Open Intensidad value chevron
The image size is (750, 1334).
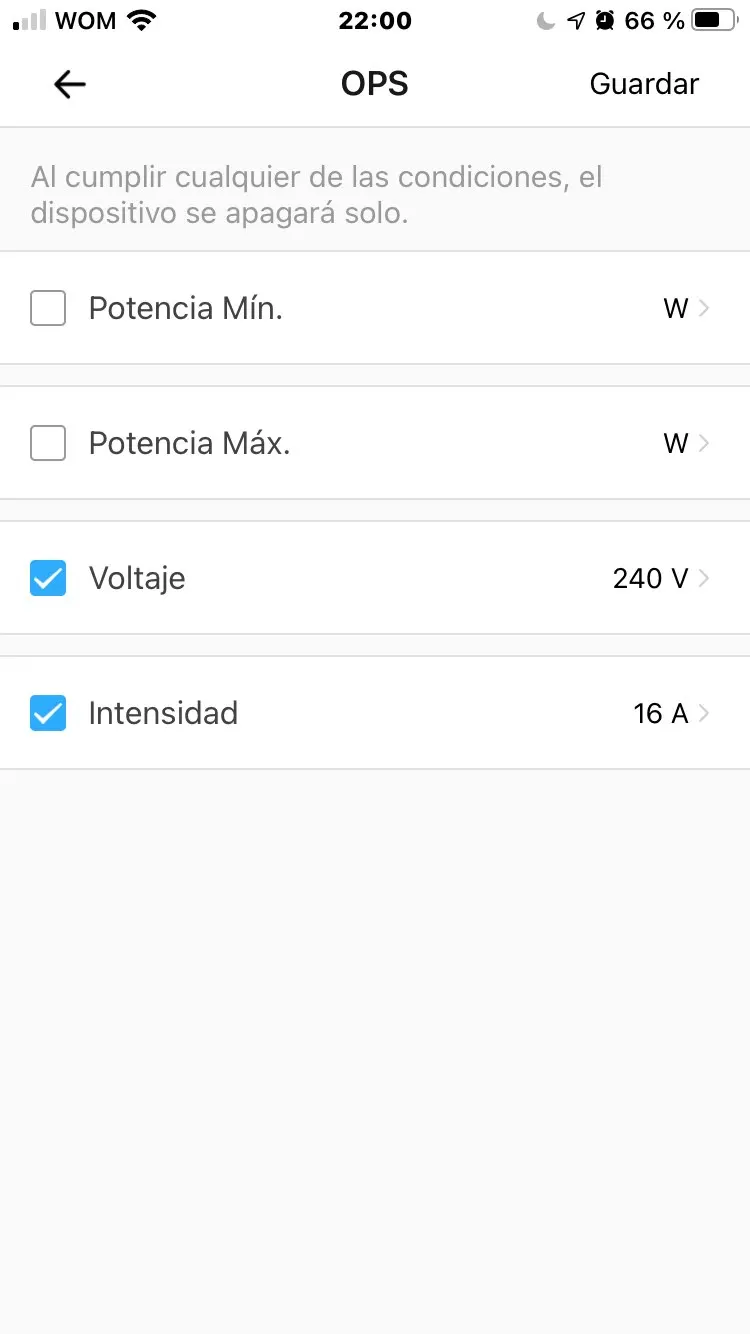(x=704, y=713)
